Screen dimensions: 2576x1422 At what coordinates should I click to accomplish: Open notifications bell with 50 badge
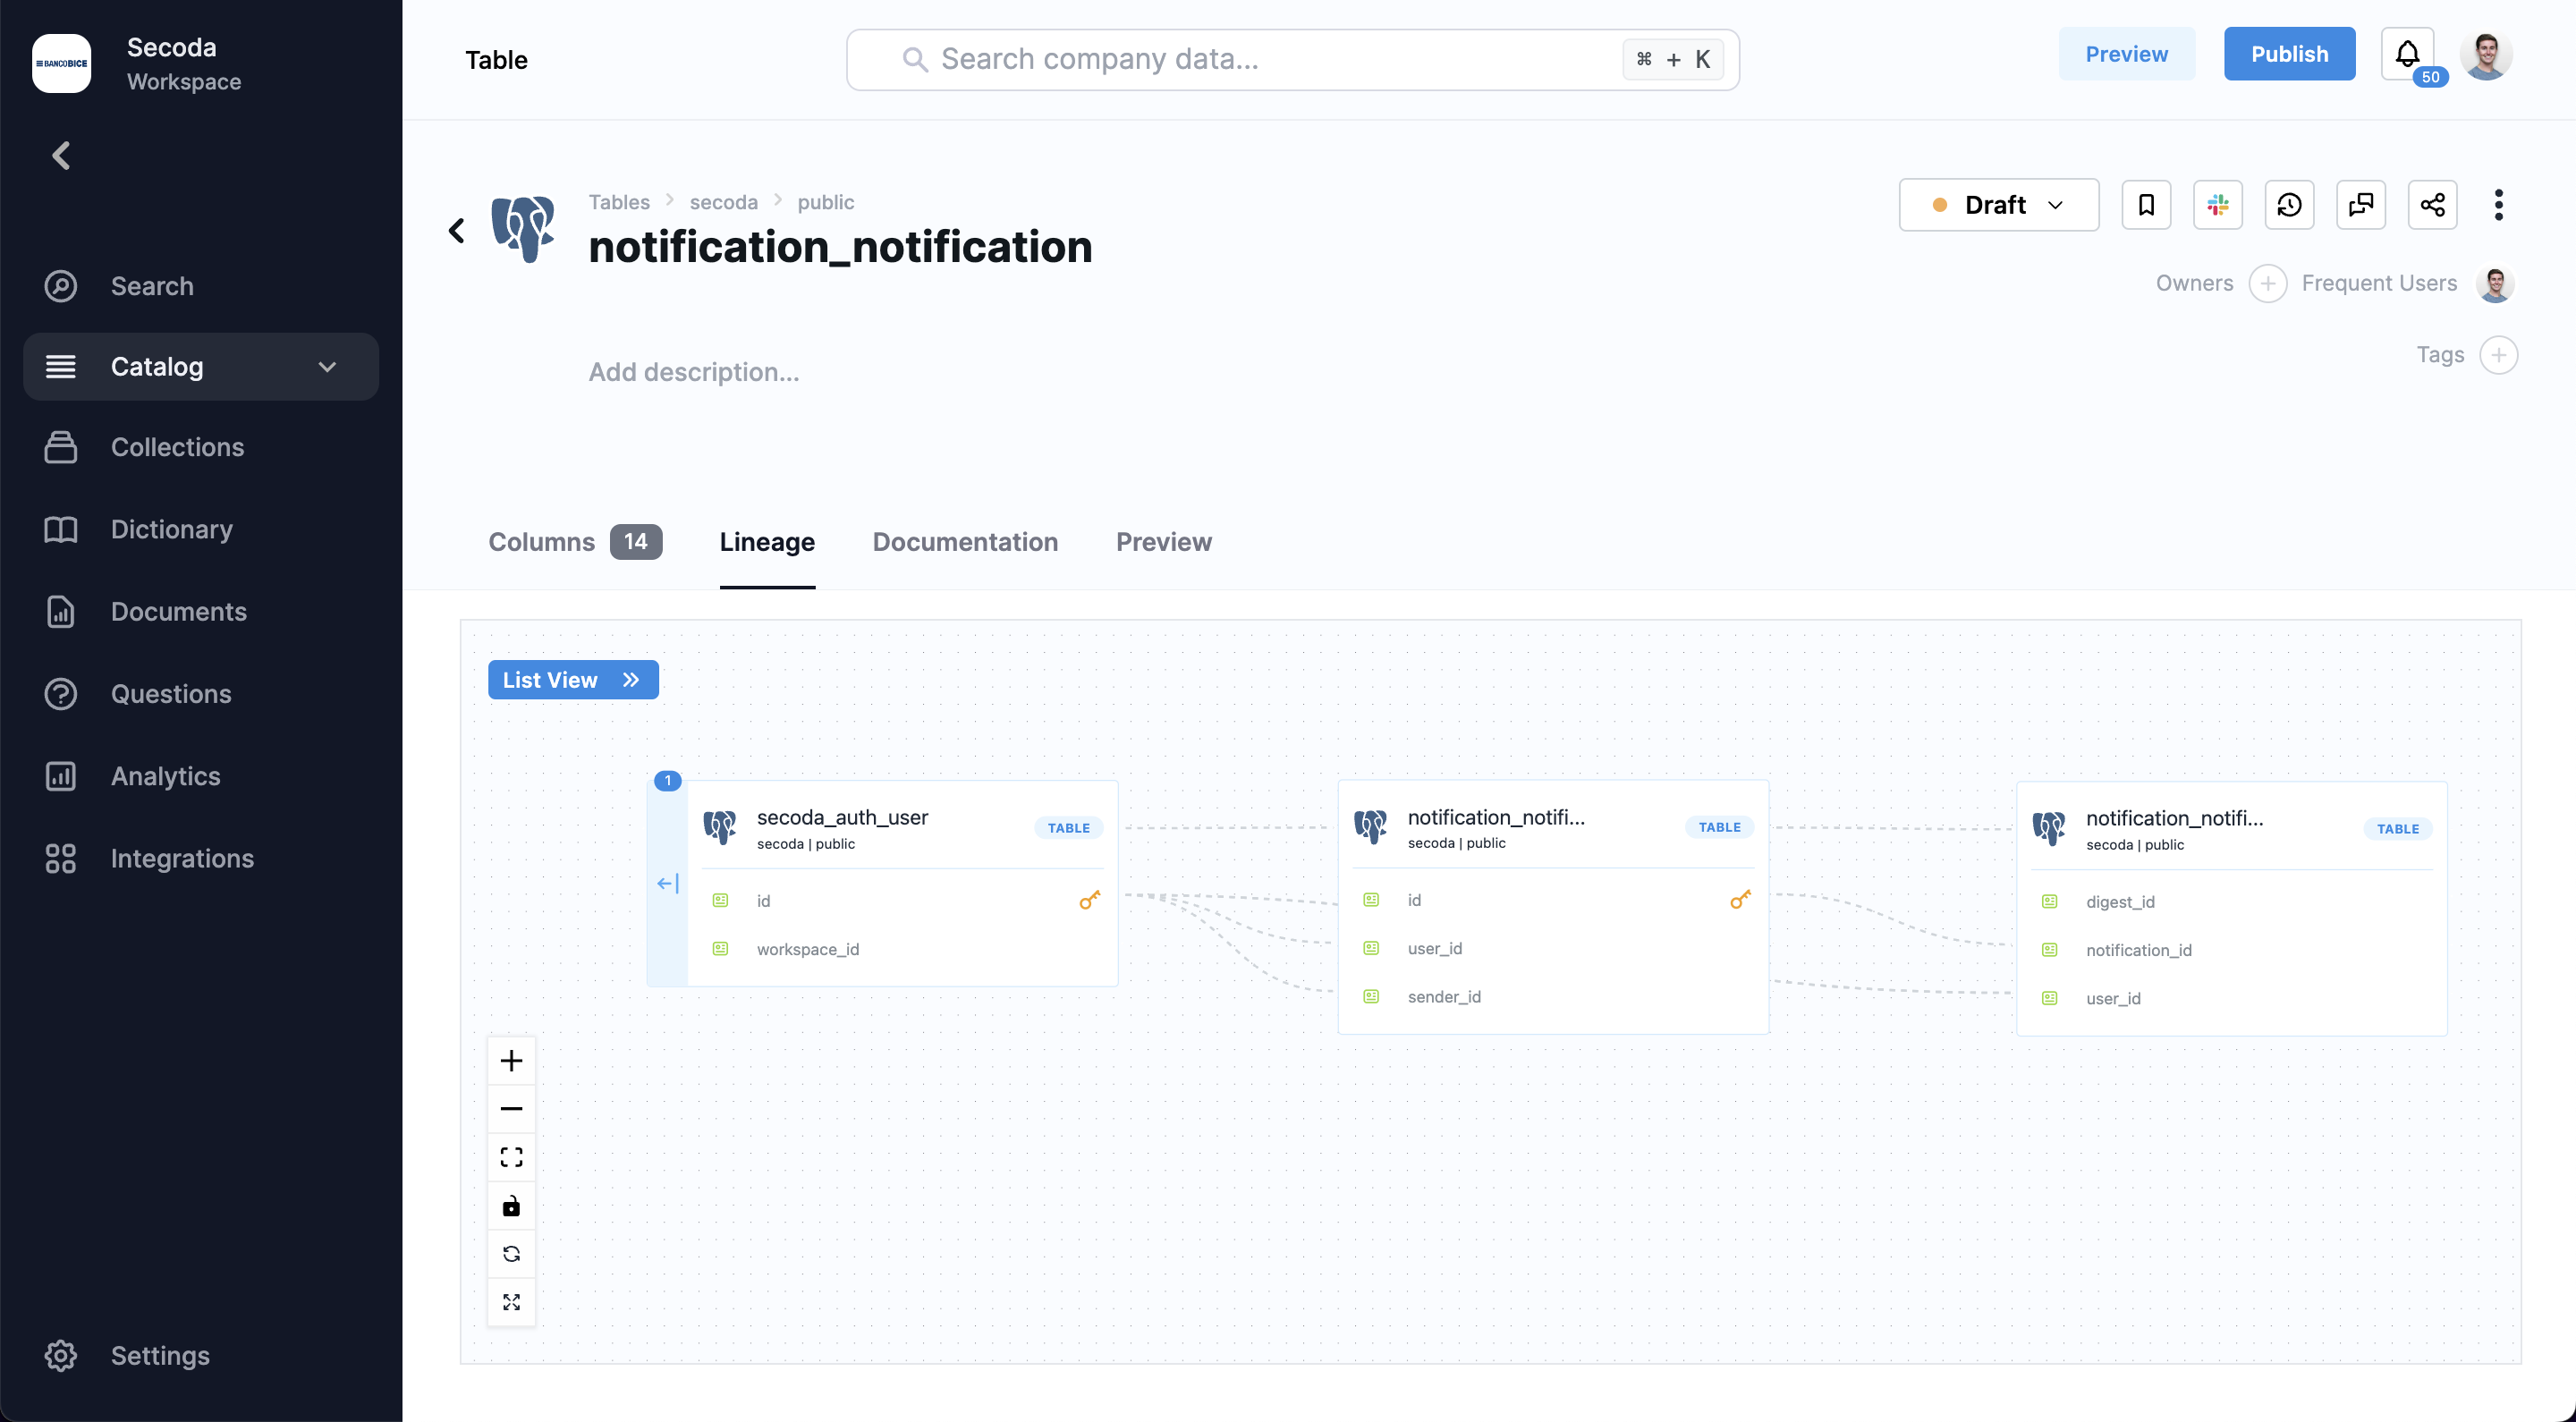coord(2407,54)
